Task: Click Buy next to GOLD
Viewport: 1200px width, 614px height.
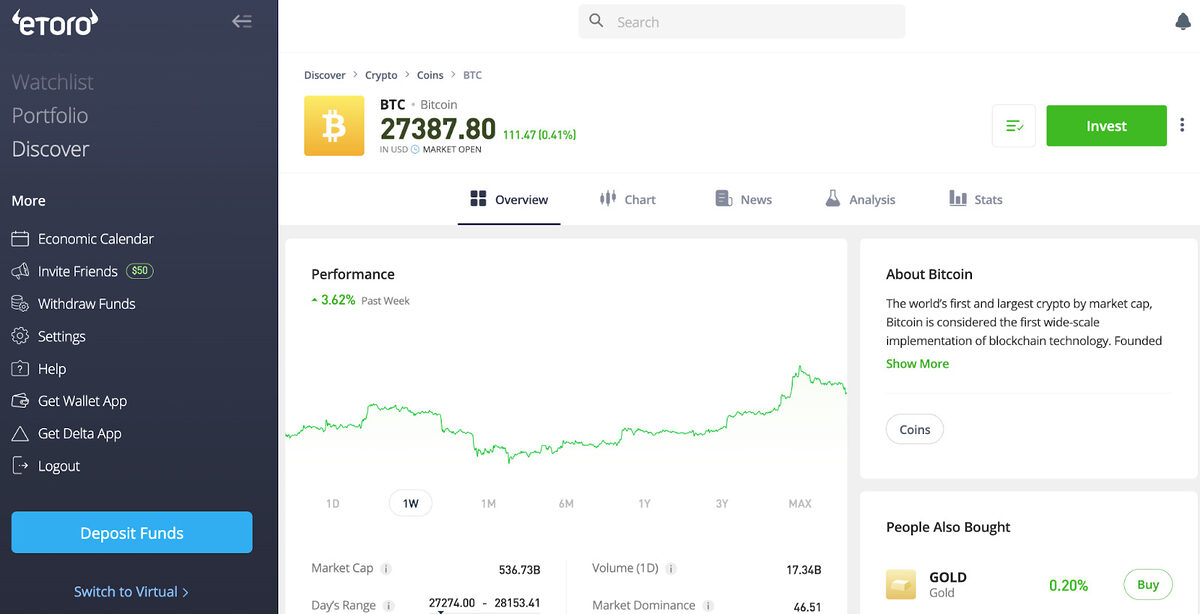Action: pos(1148,585)
